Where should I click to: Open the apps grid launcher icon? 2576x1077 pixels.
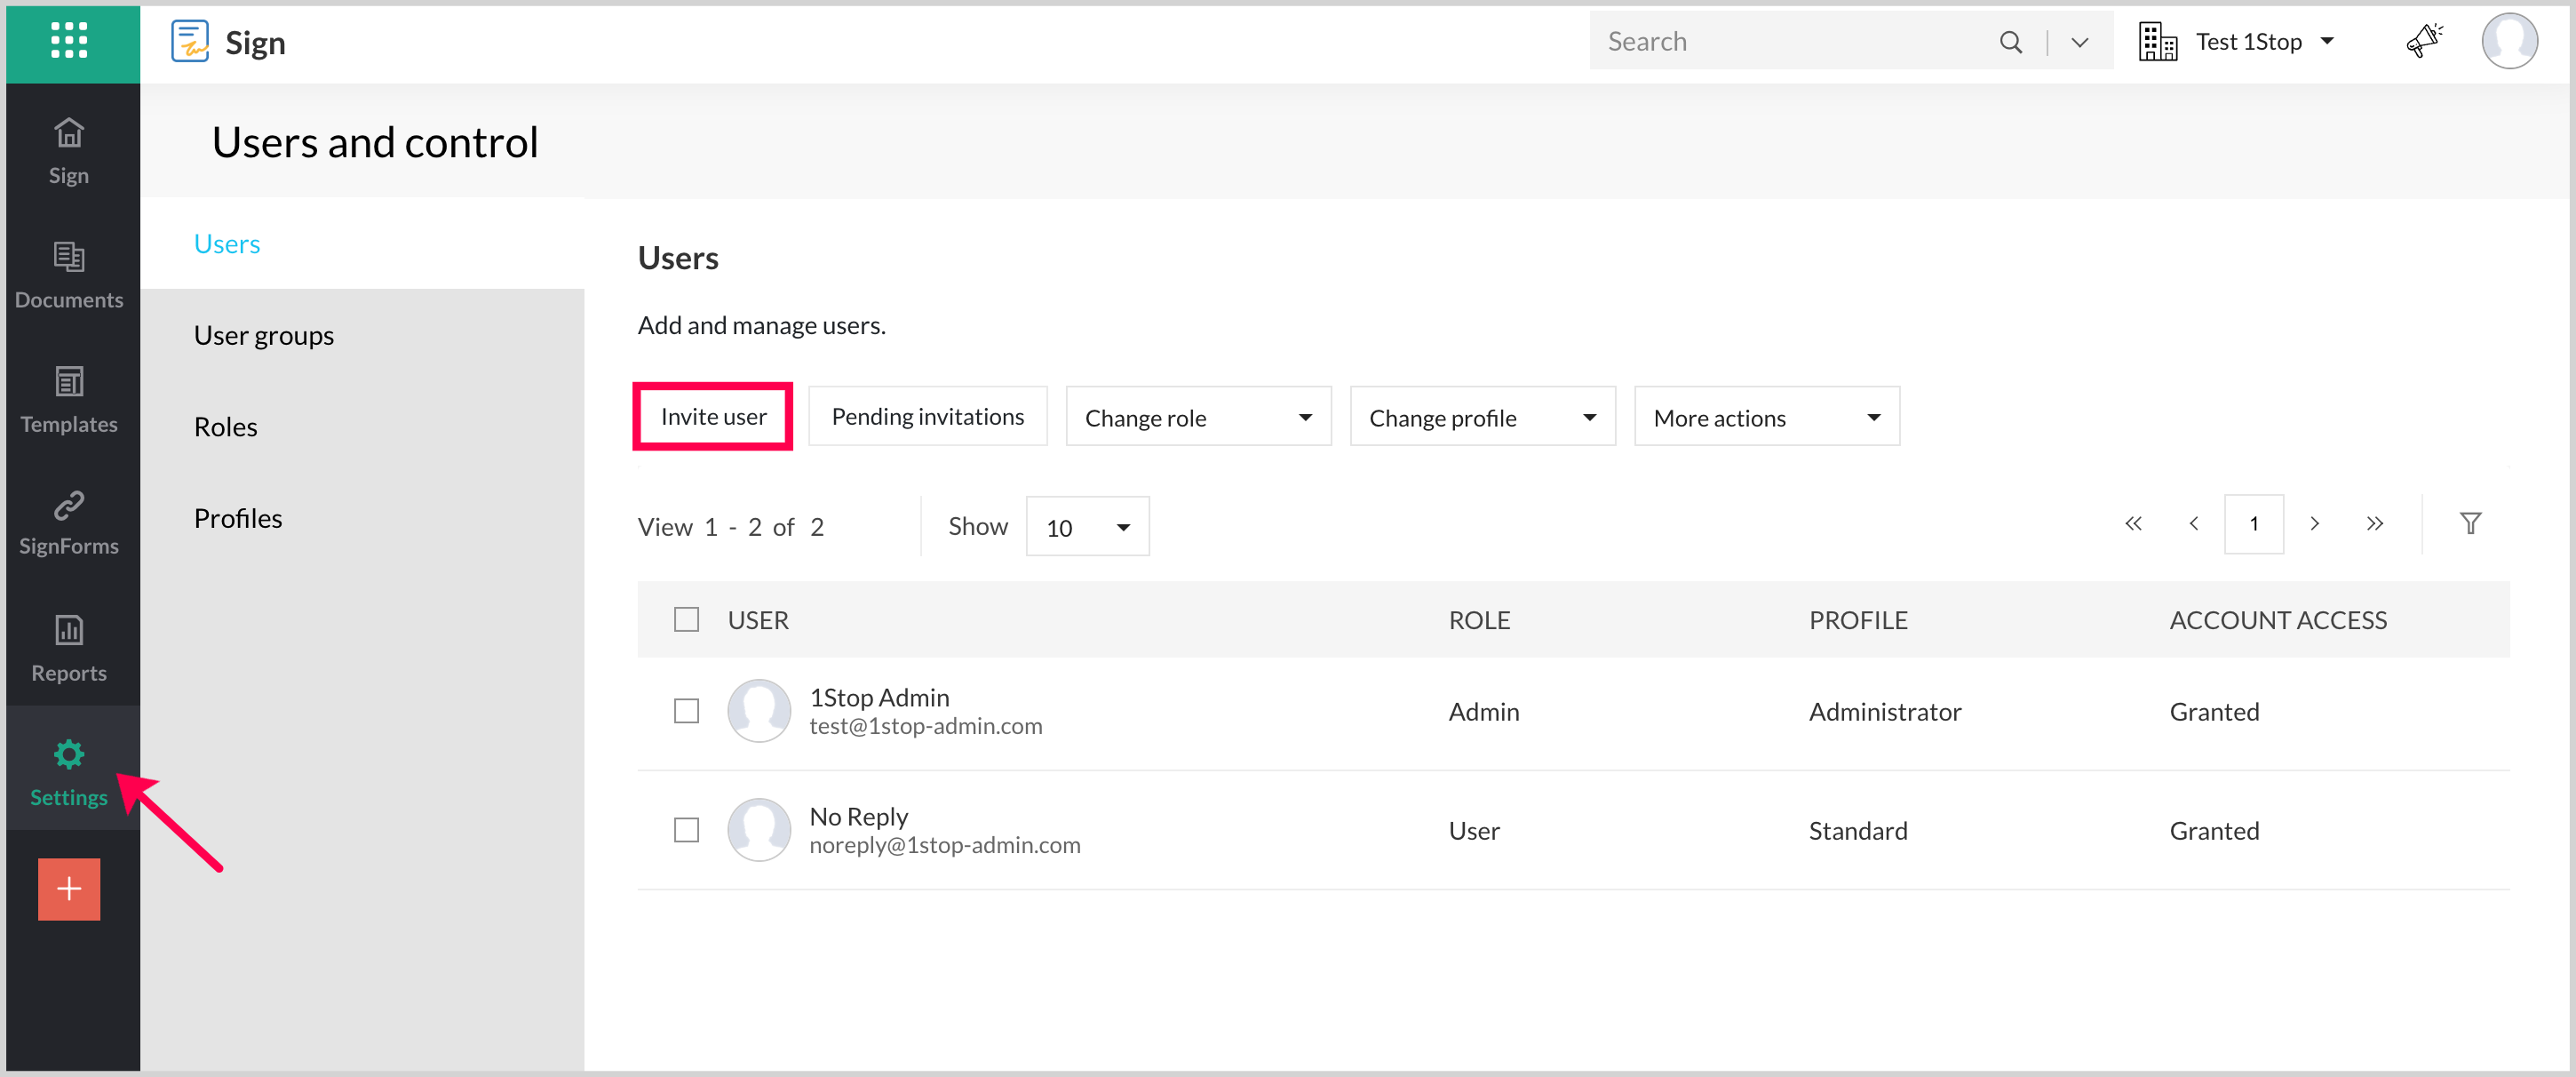(69, 41)
